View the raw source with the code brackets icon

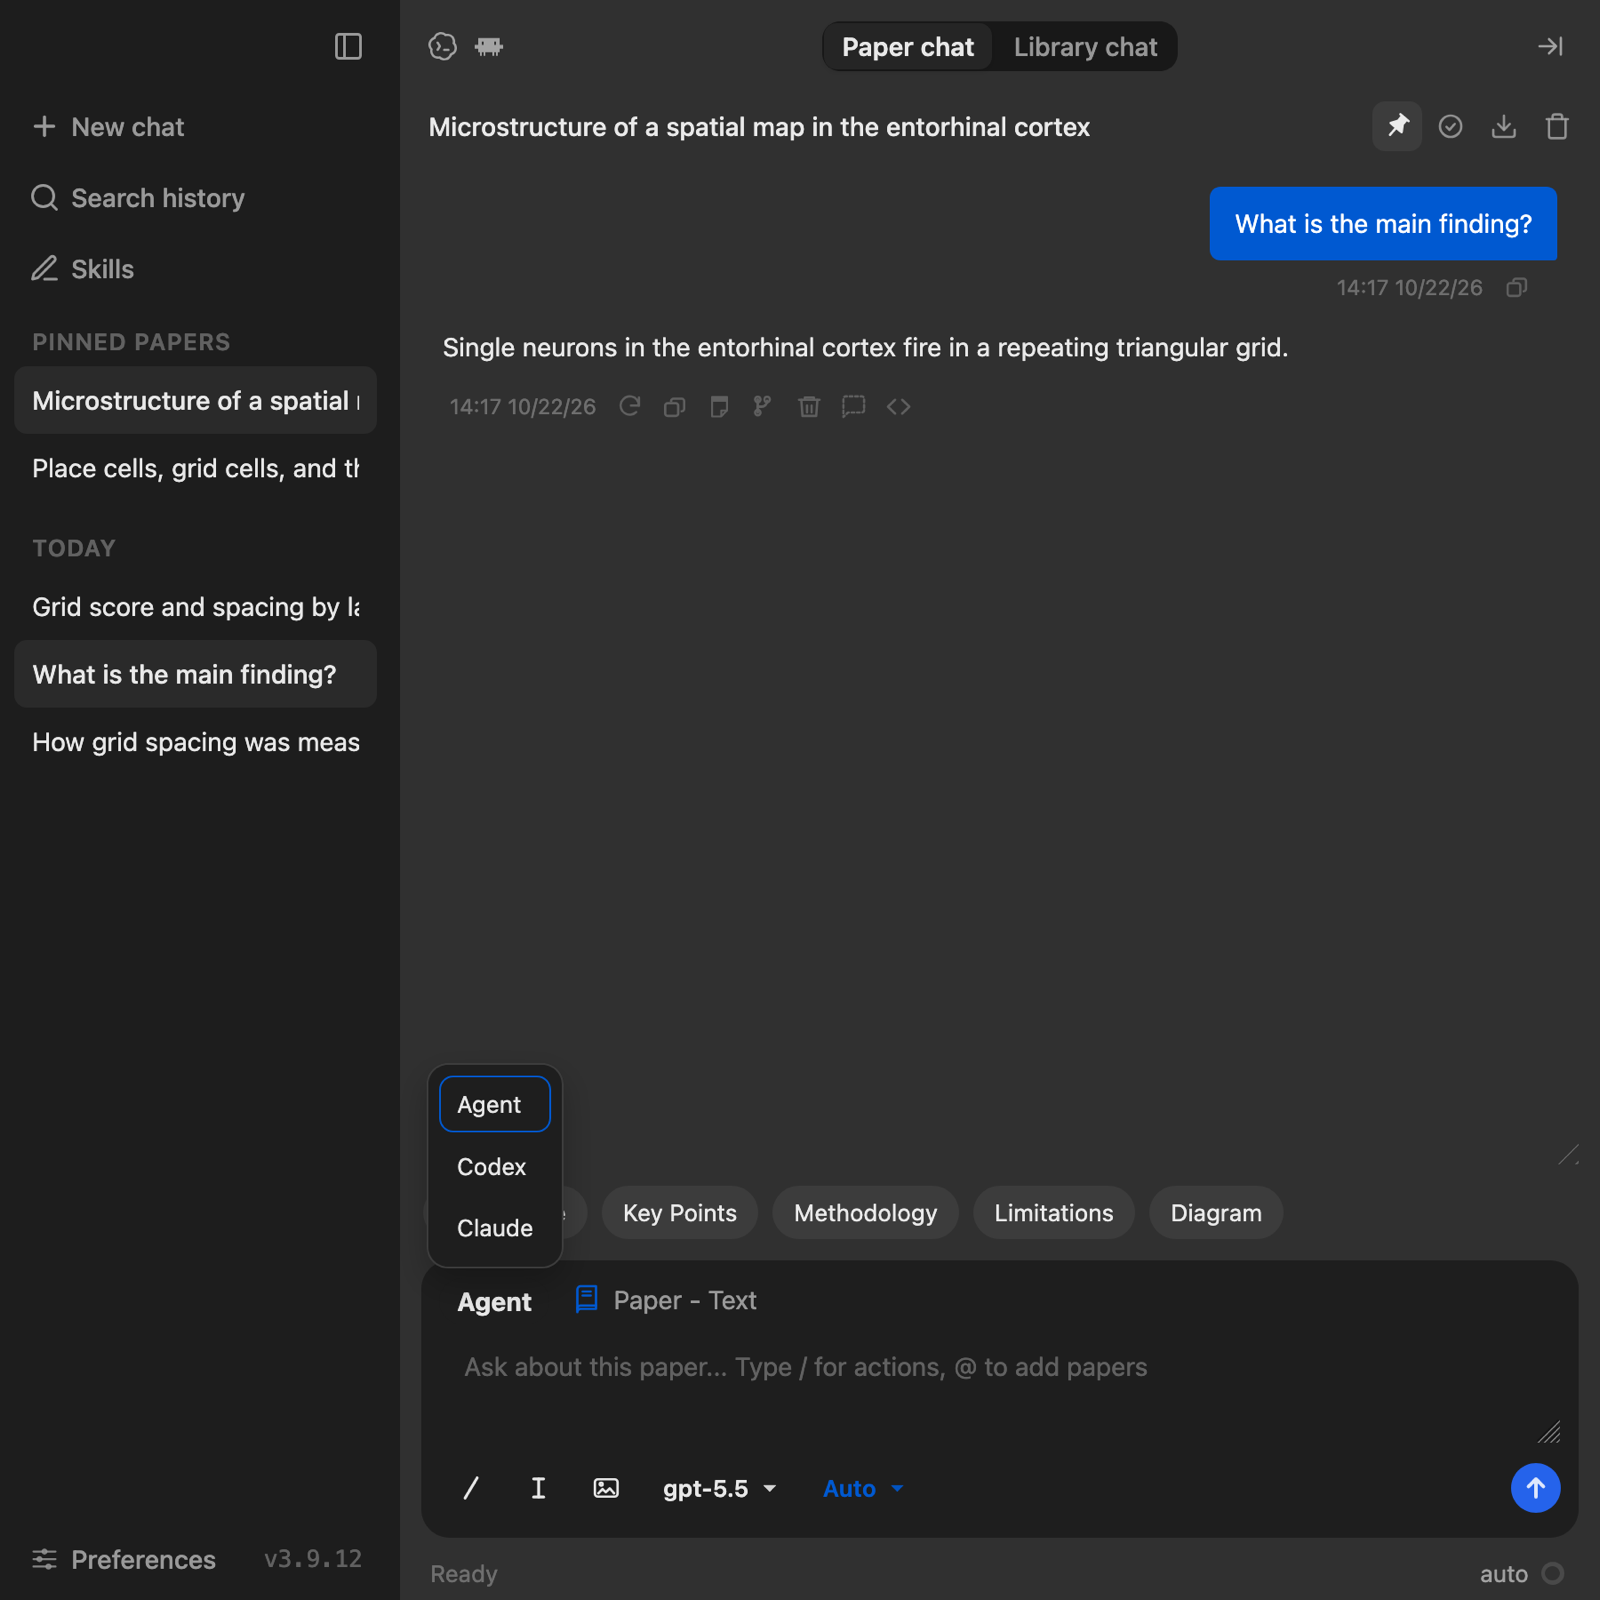click(898, 406)
